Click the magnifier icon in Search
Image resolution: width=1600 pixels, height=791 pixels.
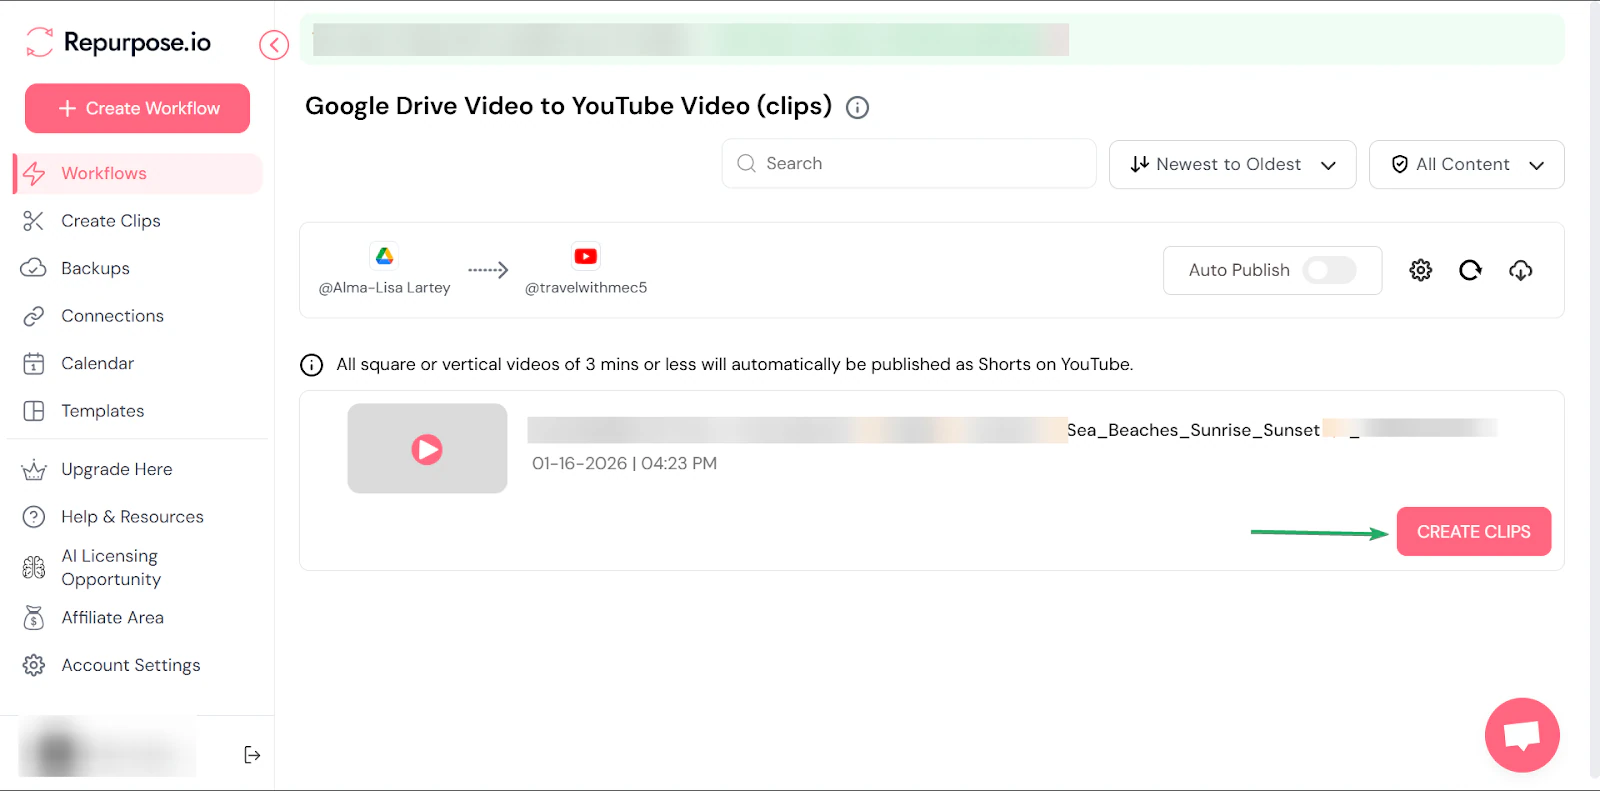click(746, 163)
